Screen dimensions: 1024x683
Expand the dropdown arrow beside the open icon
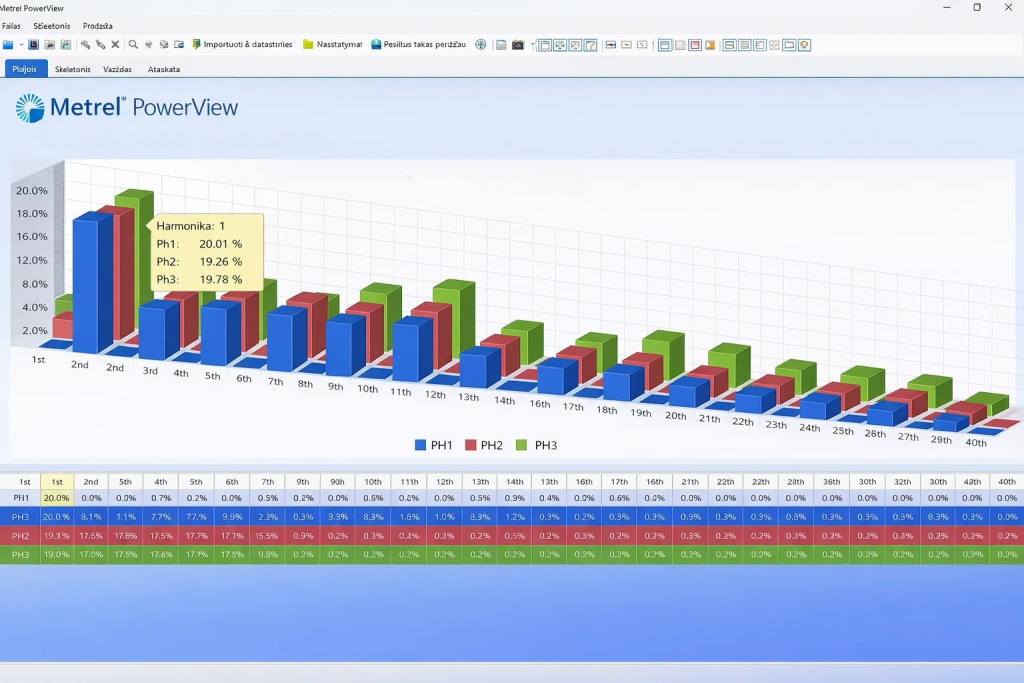click(x=20, y=45)
